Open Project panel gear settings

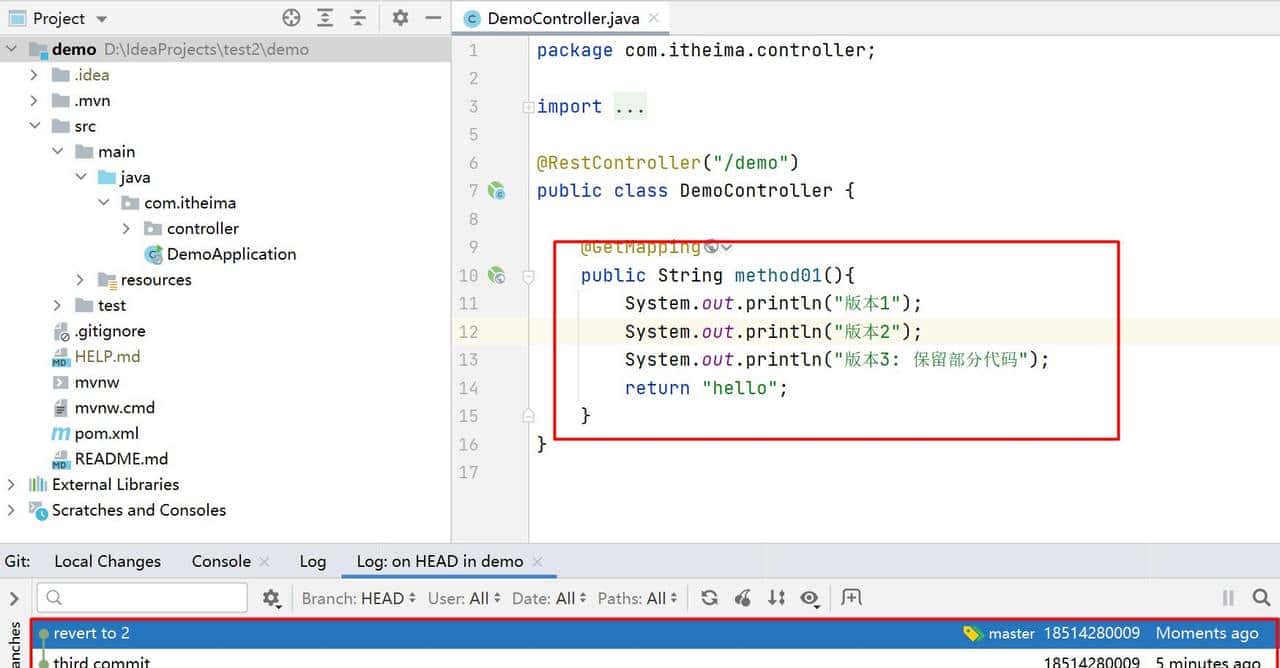(400, 18)
